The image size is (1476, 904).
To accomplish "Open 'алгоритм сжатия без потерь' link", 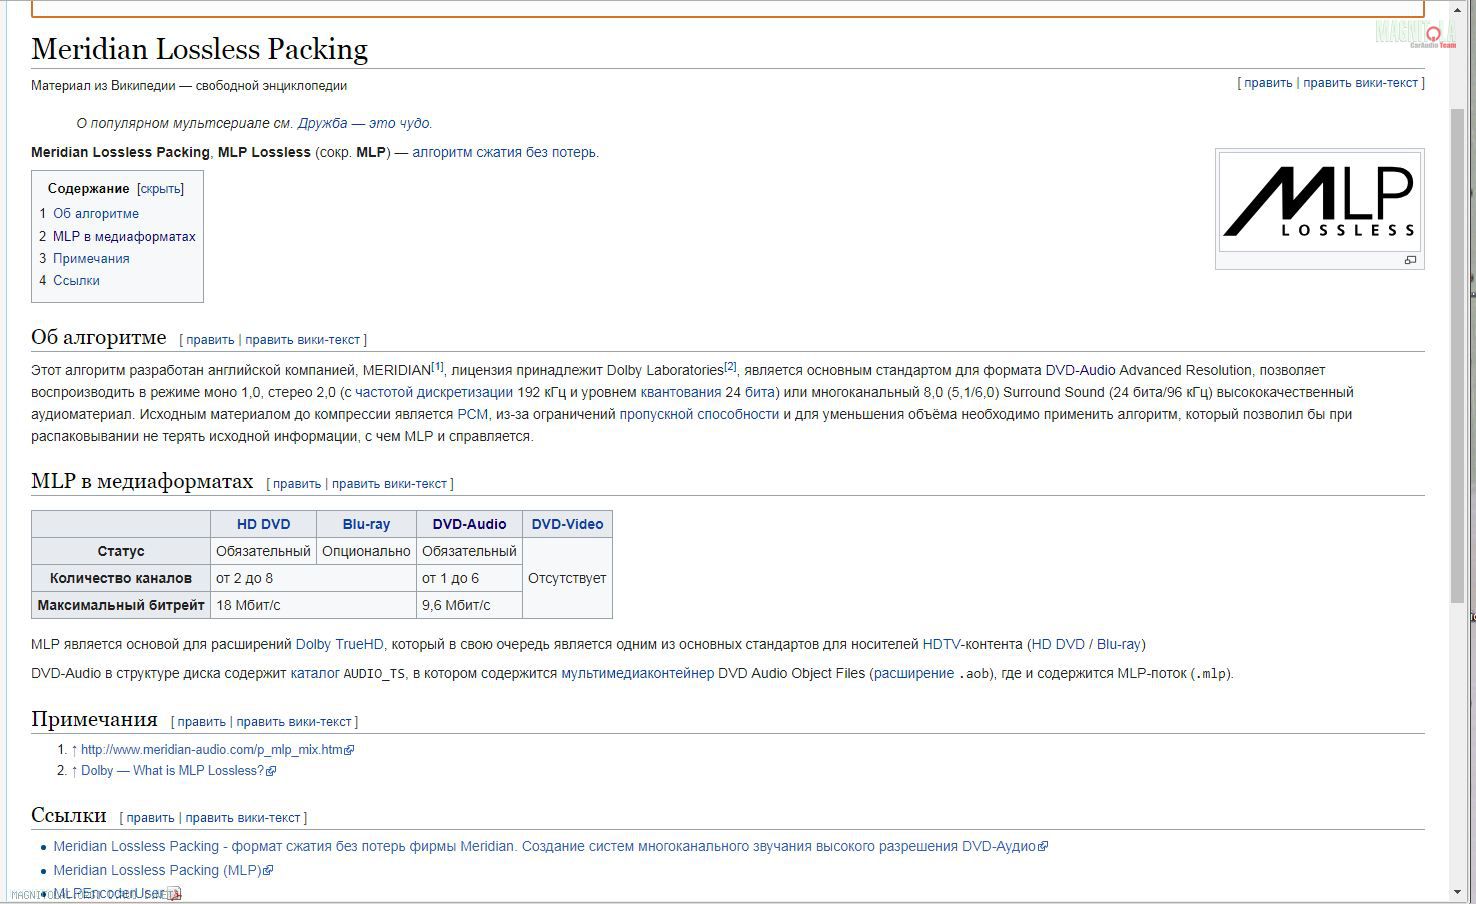I will coord(504,153).
